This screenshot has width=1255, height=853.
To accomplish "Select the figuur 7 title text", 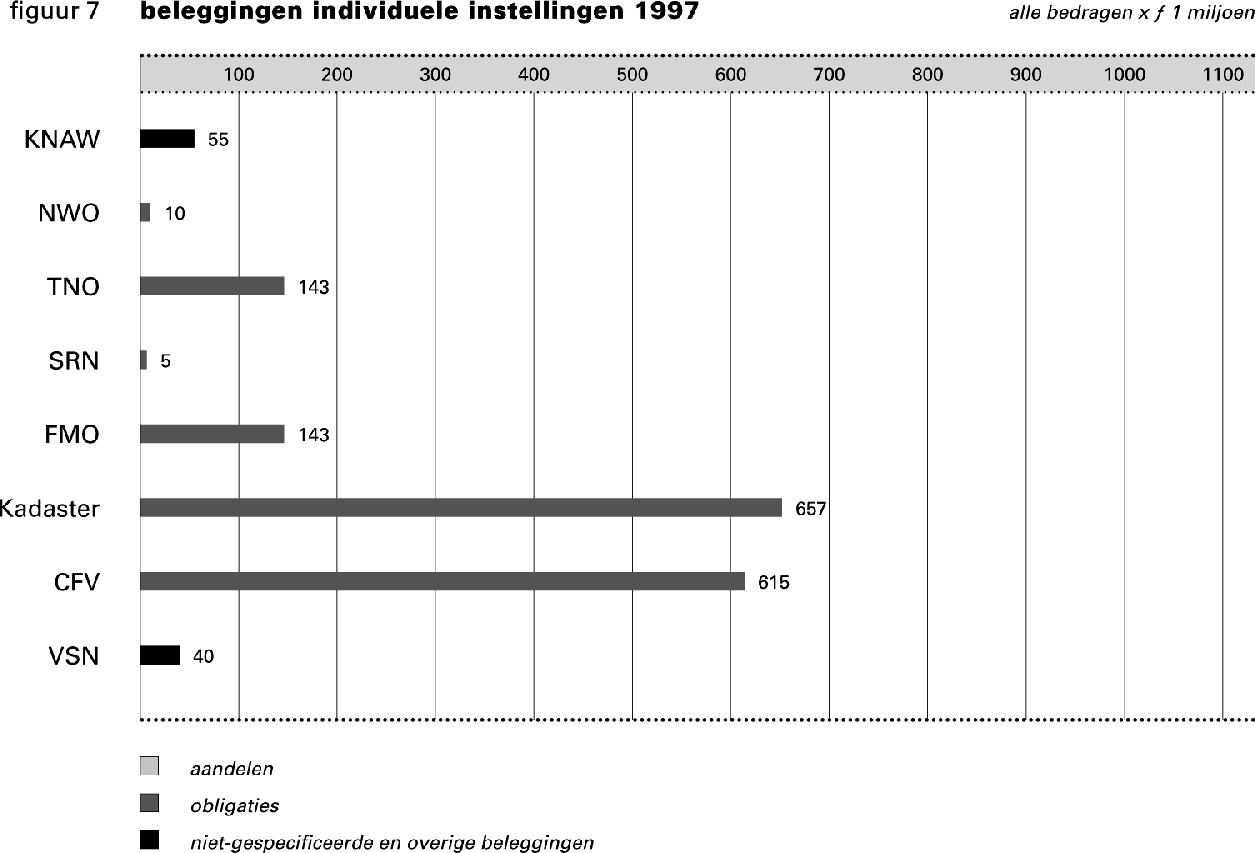I will [x=55, y=13].
